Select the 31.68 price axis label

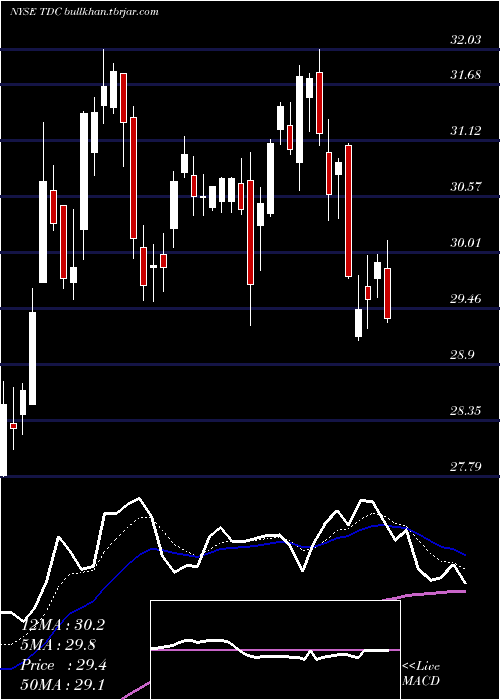[x=466, y=75]
